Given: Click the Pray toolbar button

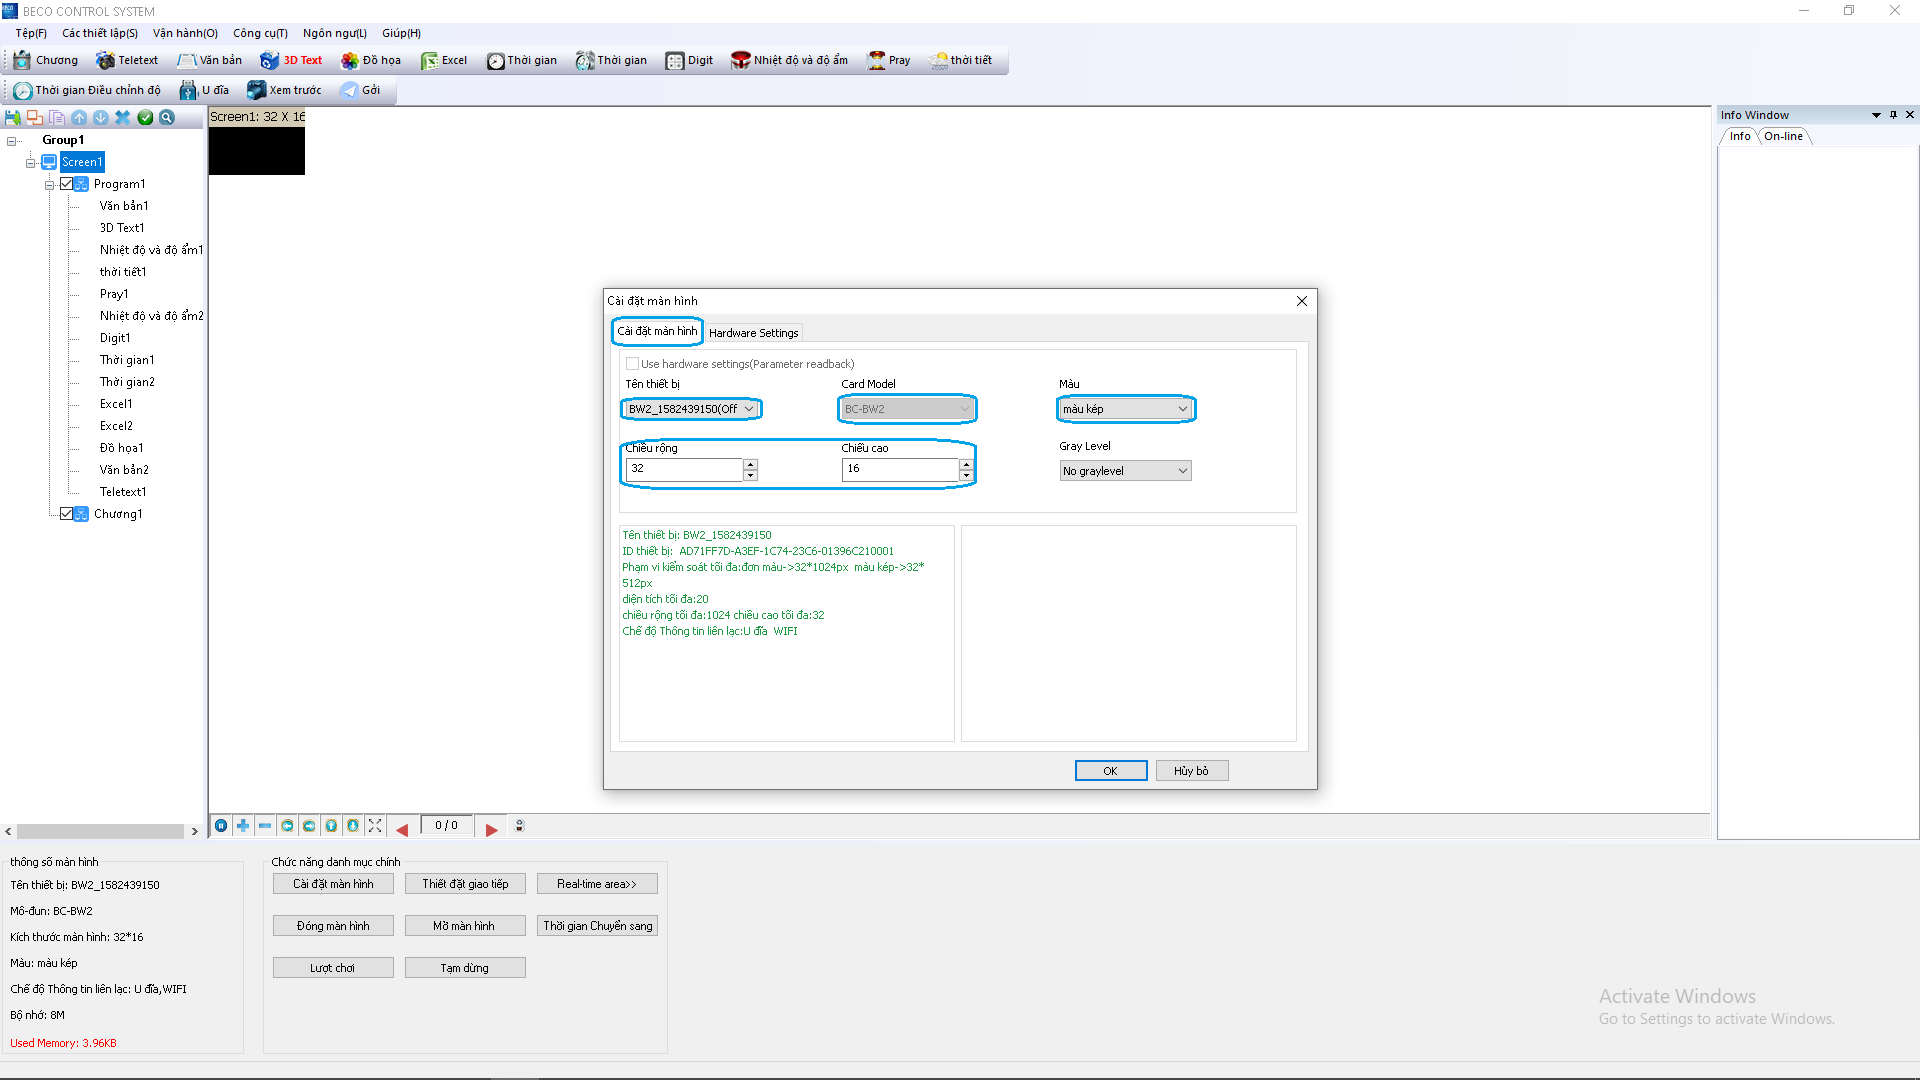Looking at the screenshot, I should click(889, 61).
